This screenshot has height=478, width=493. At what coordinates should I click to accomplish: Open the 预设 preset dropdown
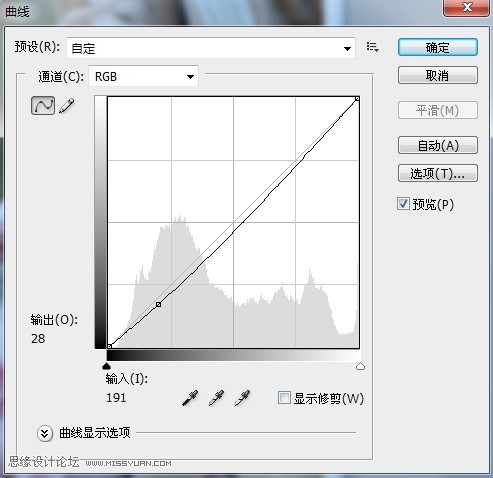211,48
